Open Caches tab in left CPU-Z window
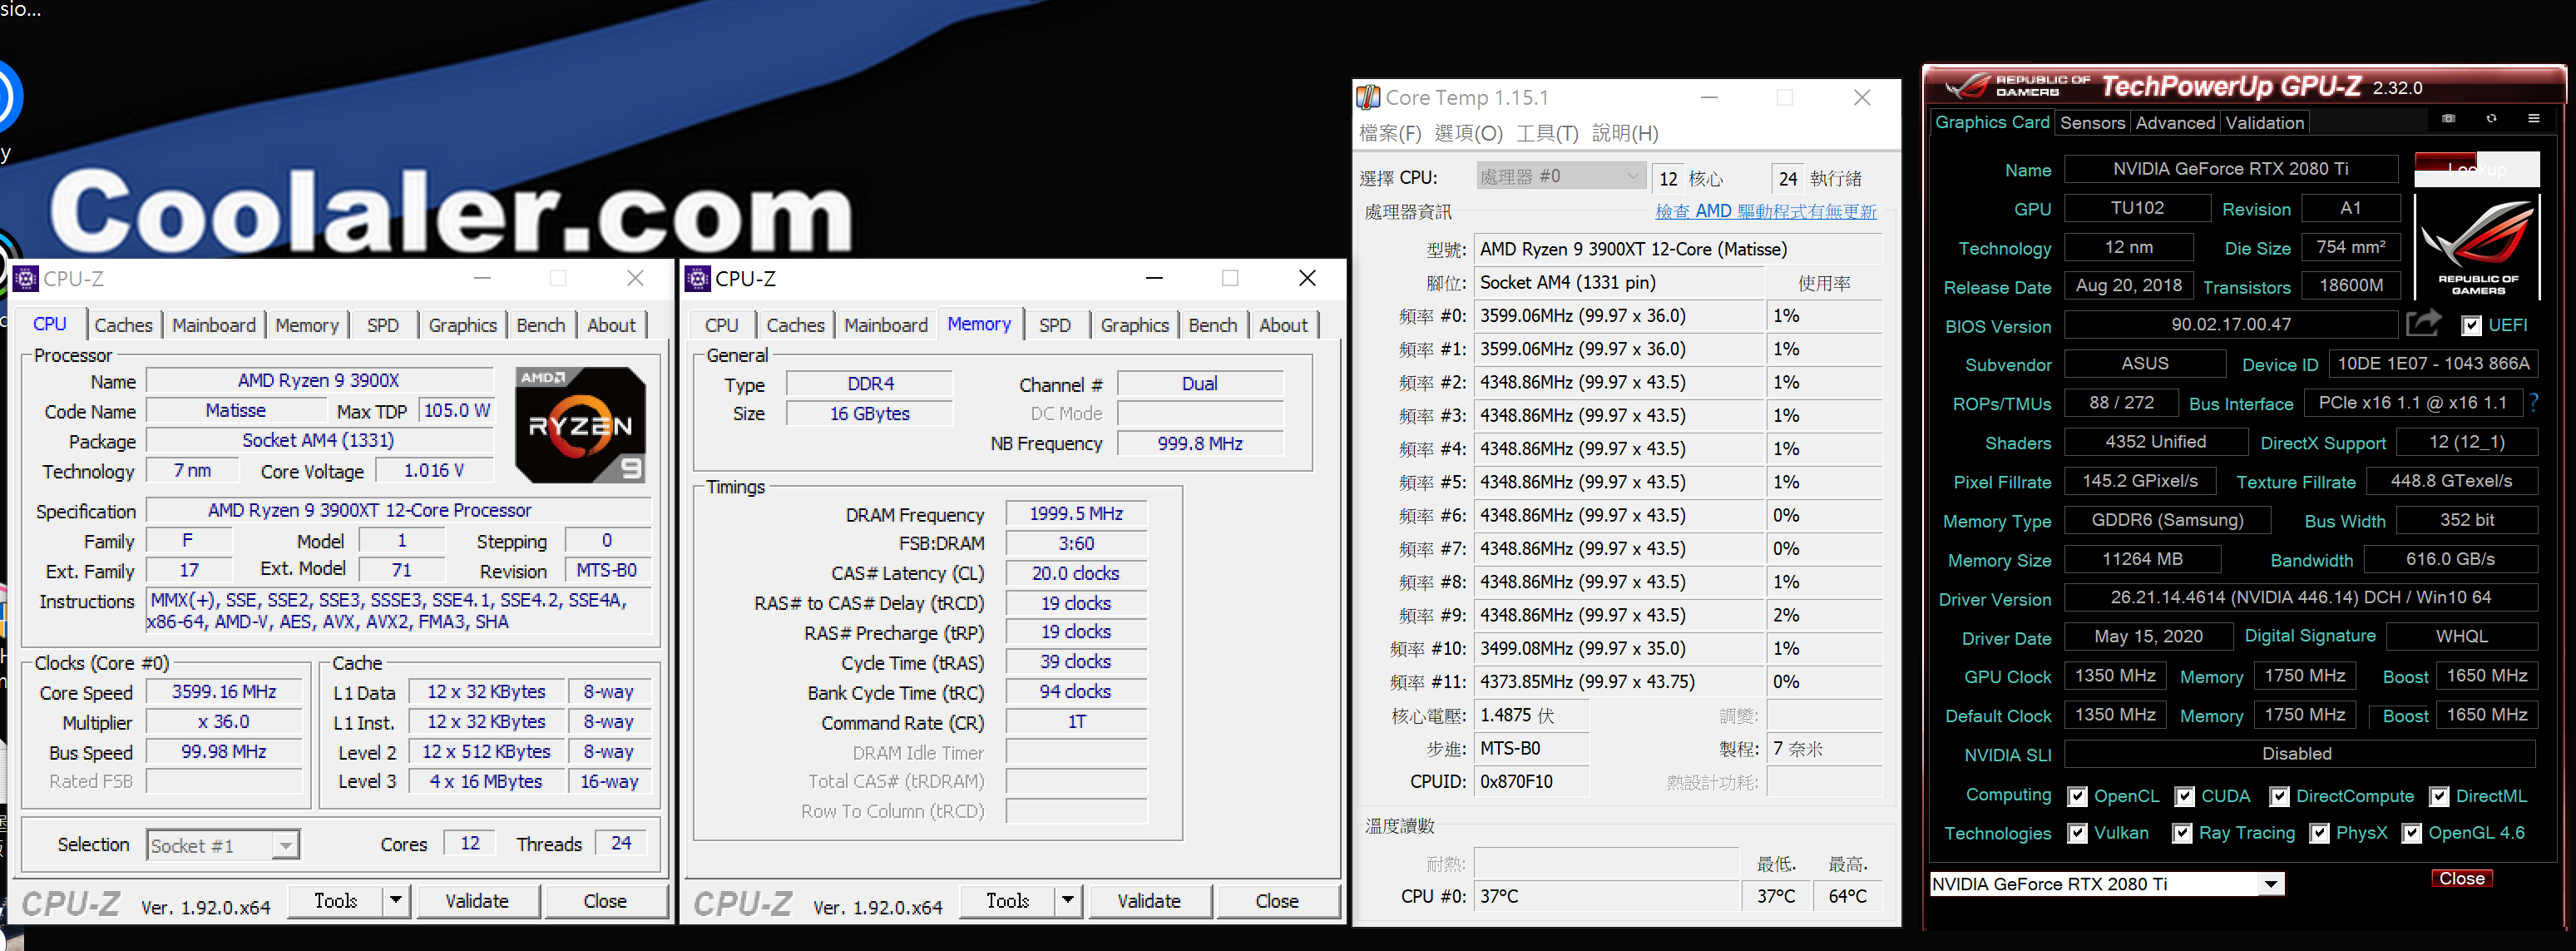This screenshot has width=2576, height=951. (x=123, y=325)
